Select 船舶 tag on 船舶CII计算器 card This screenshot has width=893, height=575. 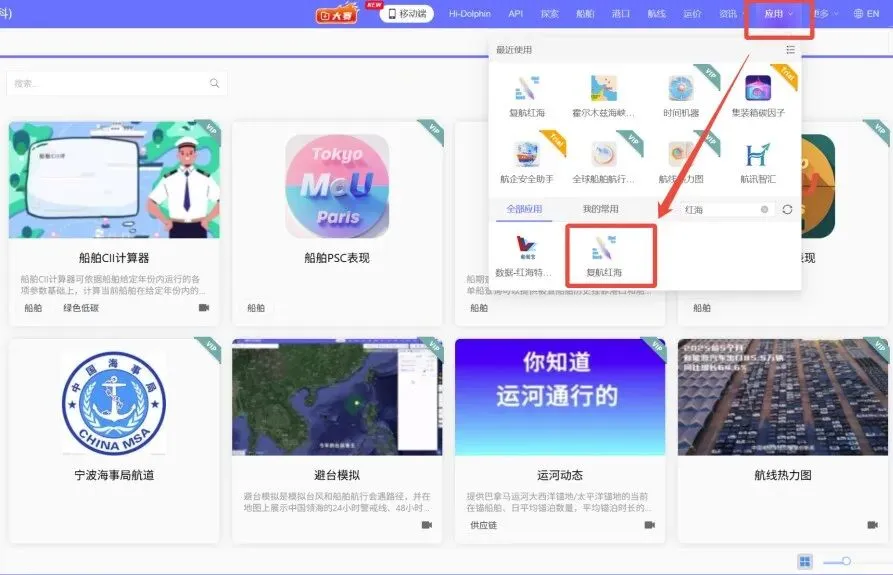(x=33, y=307)
